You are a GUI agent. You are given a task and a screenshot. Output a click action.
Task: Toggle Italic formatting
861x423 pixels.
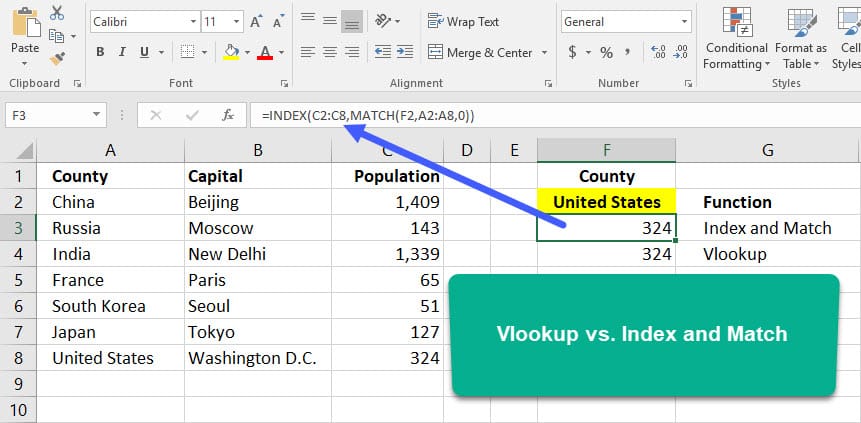click(124, 52)
